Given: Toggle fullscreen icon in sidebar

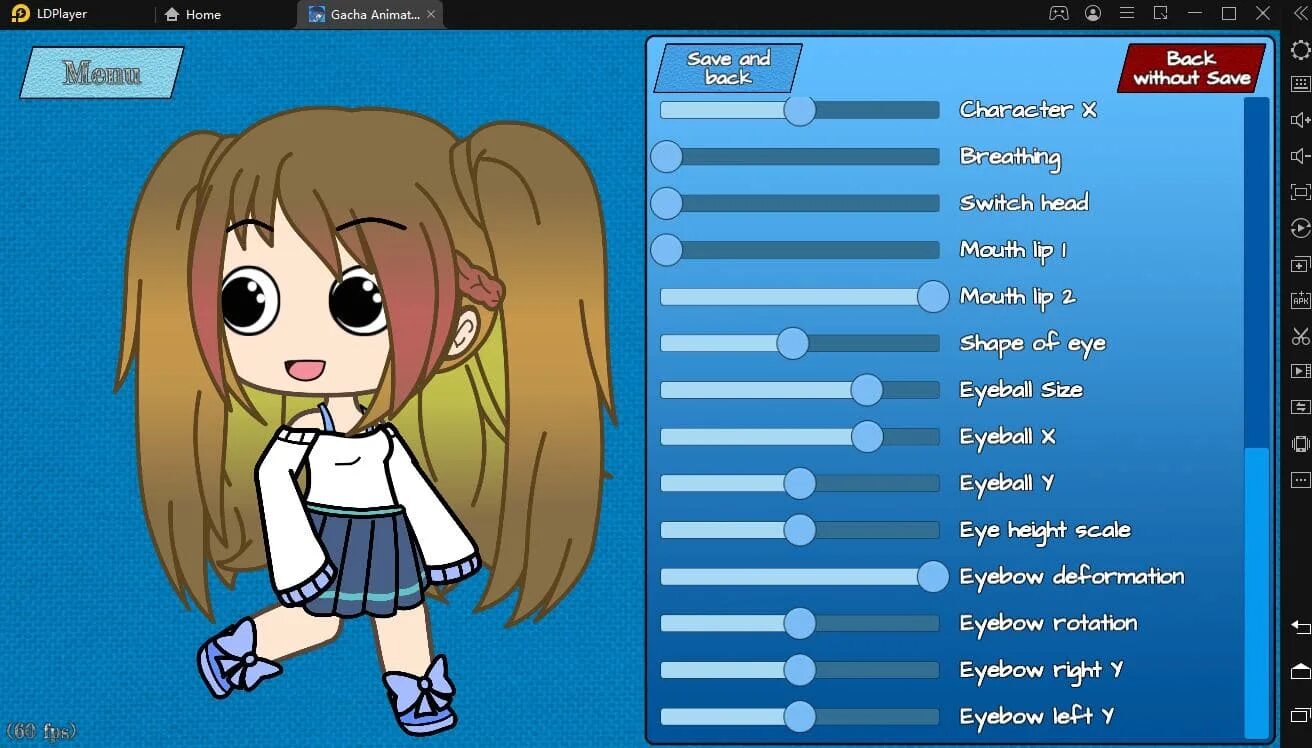Looking at the screenshot, I should coord(1300,192).
